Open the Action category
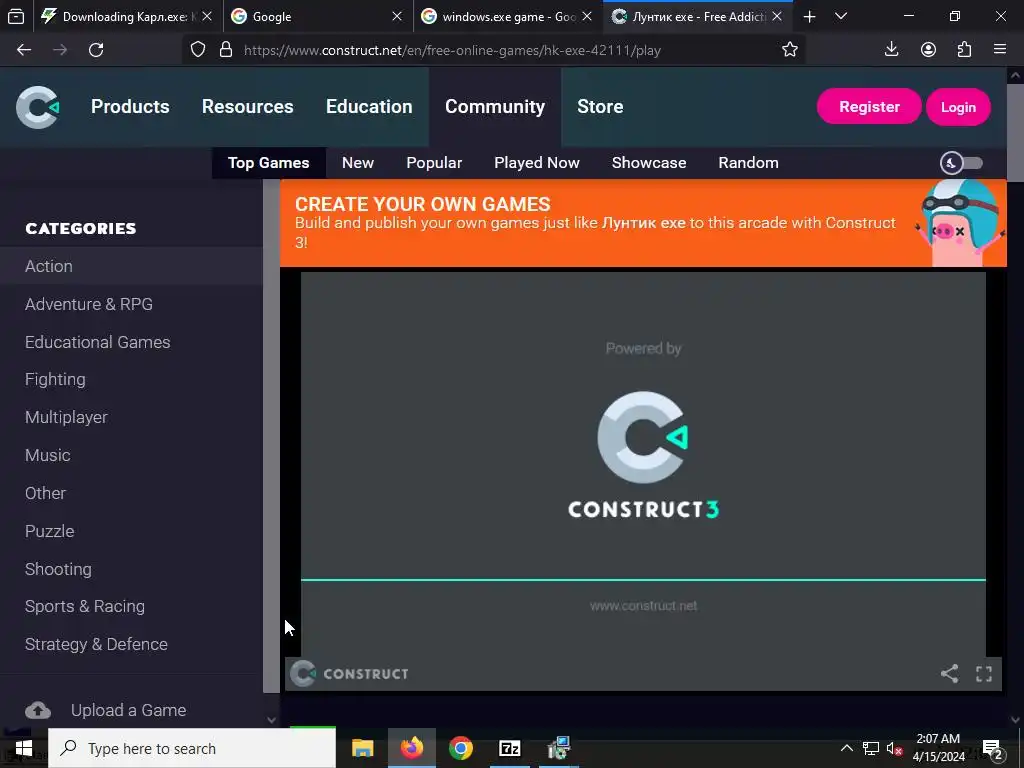The image size is (1024, 768). point(131,266)
